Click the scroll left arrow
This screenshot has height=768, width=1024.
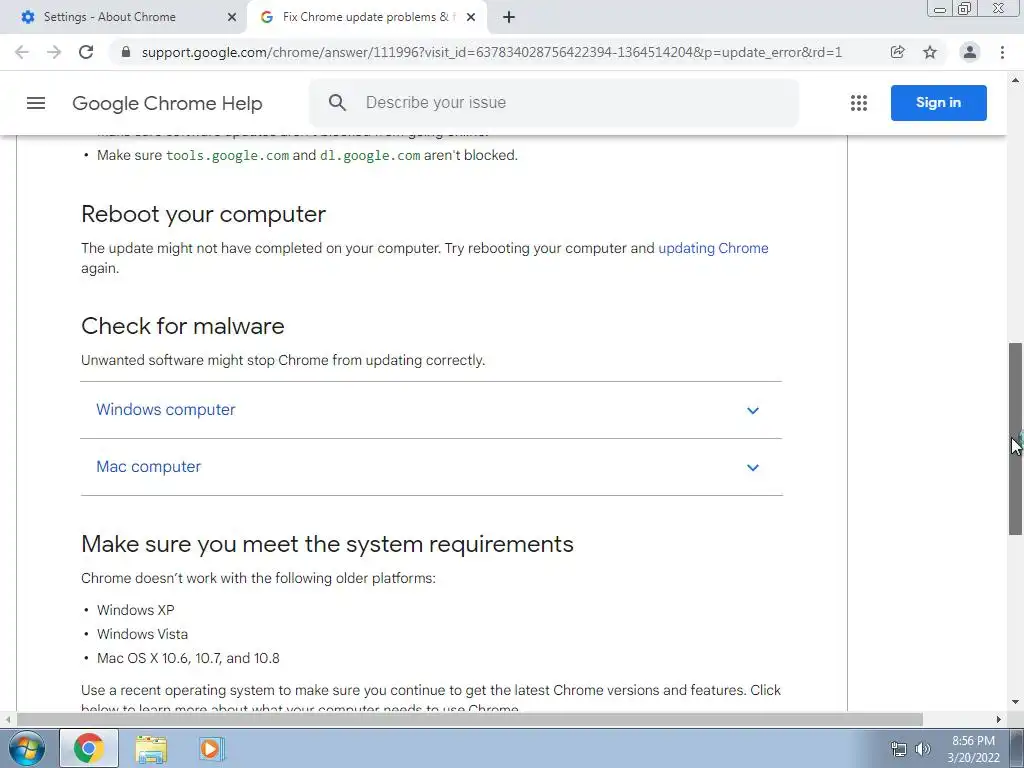7,720
